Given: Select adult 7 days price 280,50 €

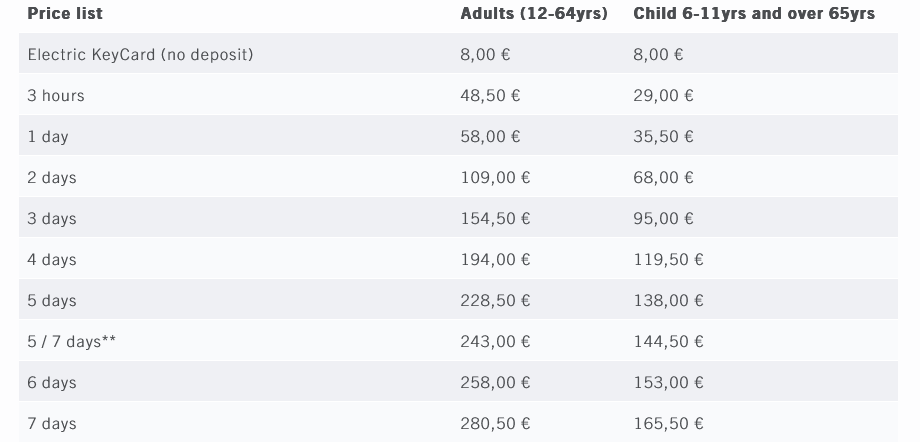Looking at the screenshot, I should click(495, 424).
